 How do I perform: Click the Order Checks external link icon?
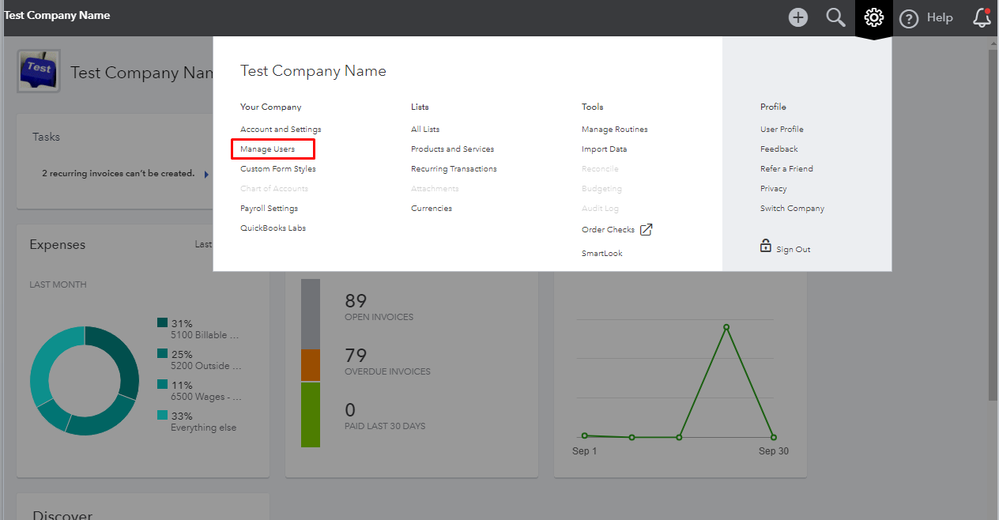[646, 229]
